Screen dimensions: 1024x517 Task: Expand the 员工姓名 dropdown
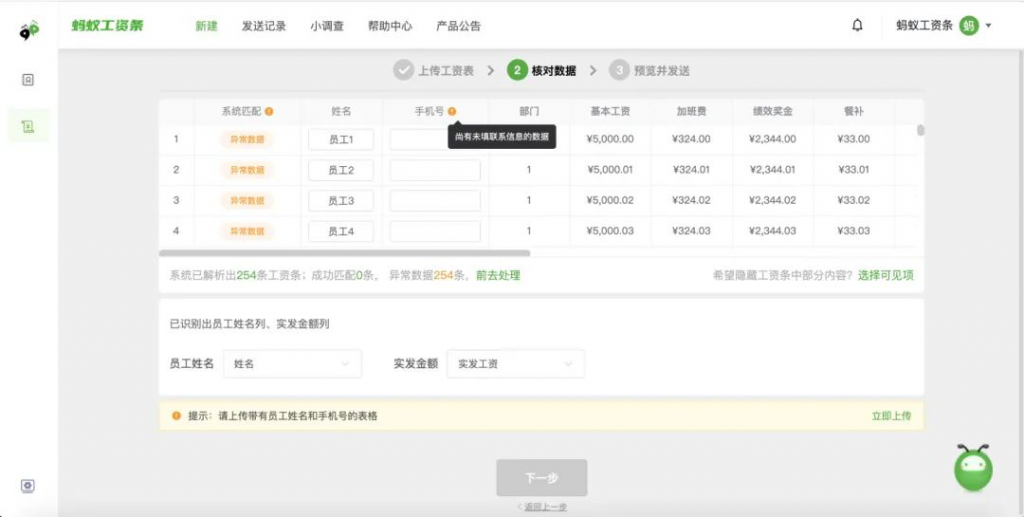pyautogui.click(x=292, y=364)
